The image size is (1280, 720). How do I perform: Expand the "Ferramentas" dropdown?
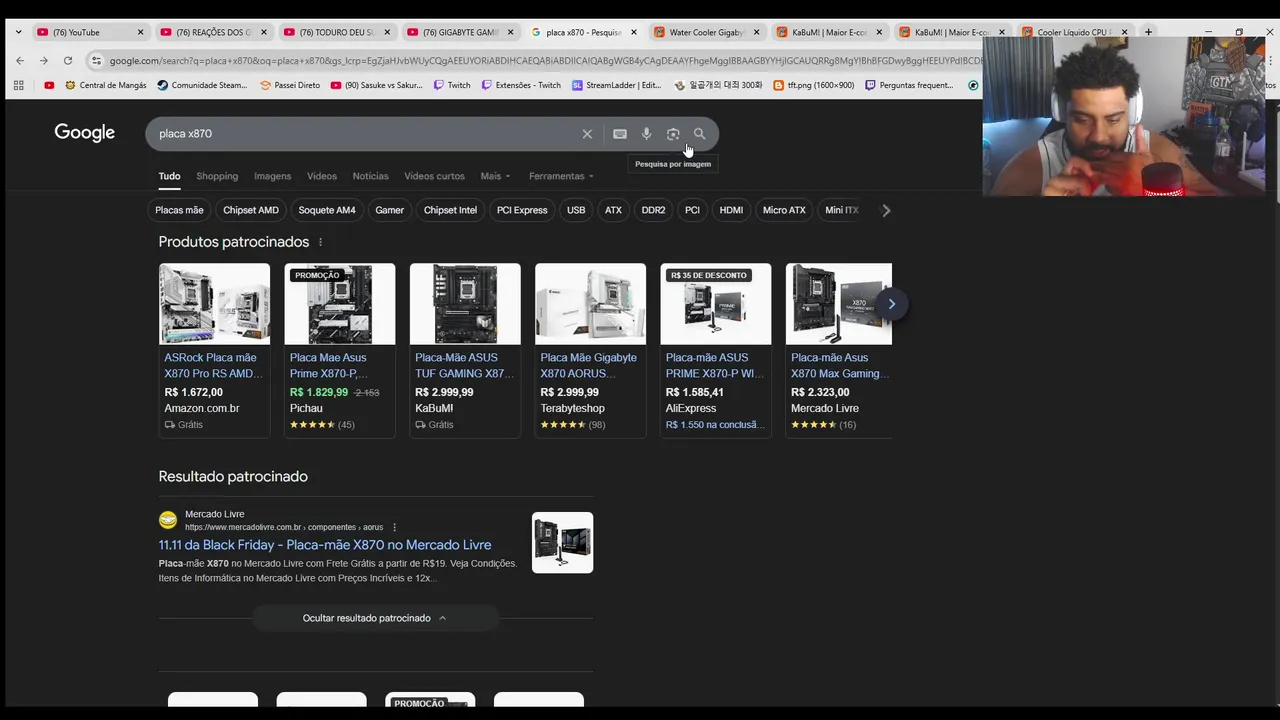tap(561, 176)
